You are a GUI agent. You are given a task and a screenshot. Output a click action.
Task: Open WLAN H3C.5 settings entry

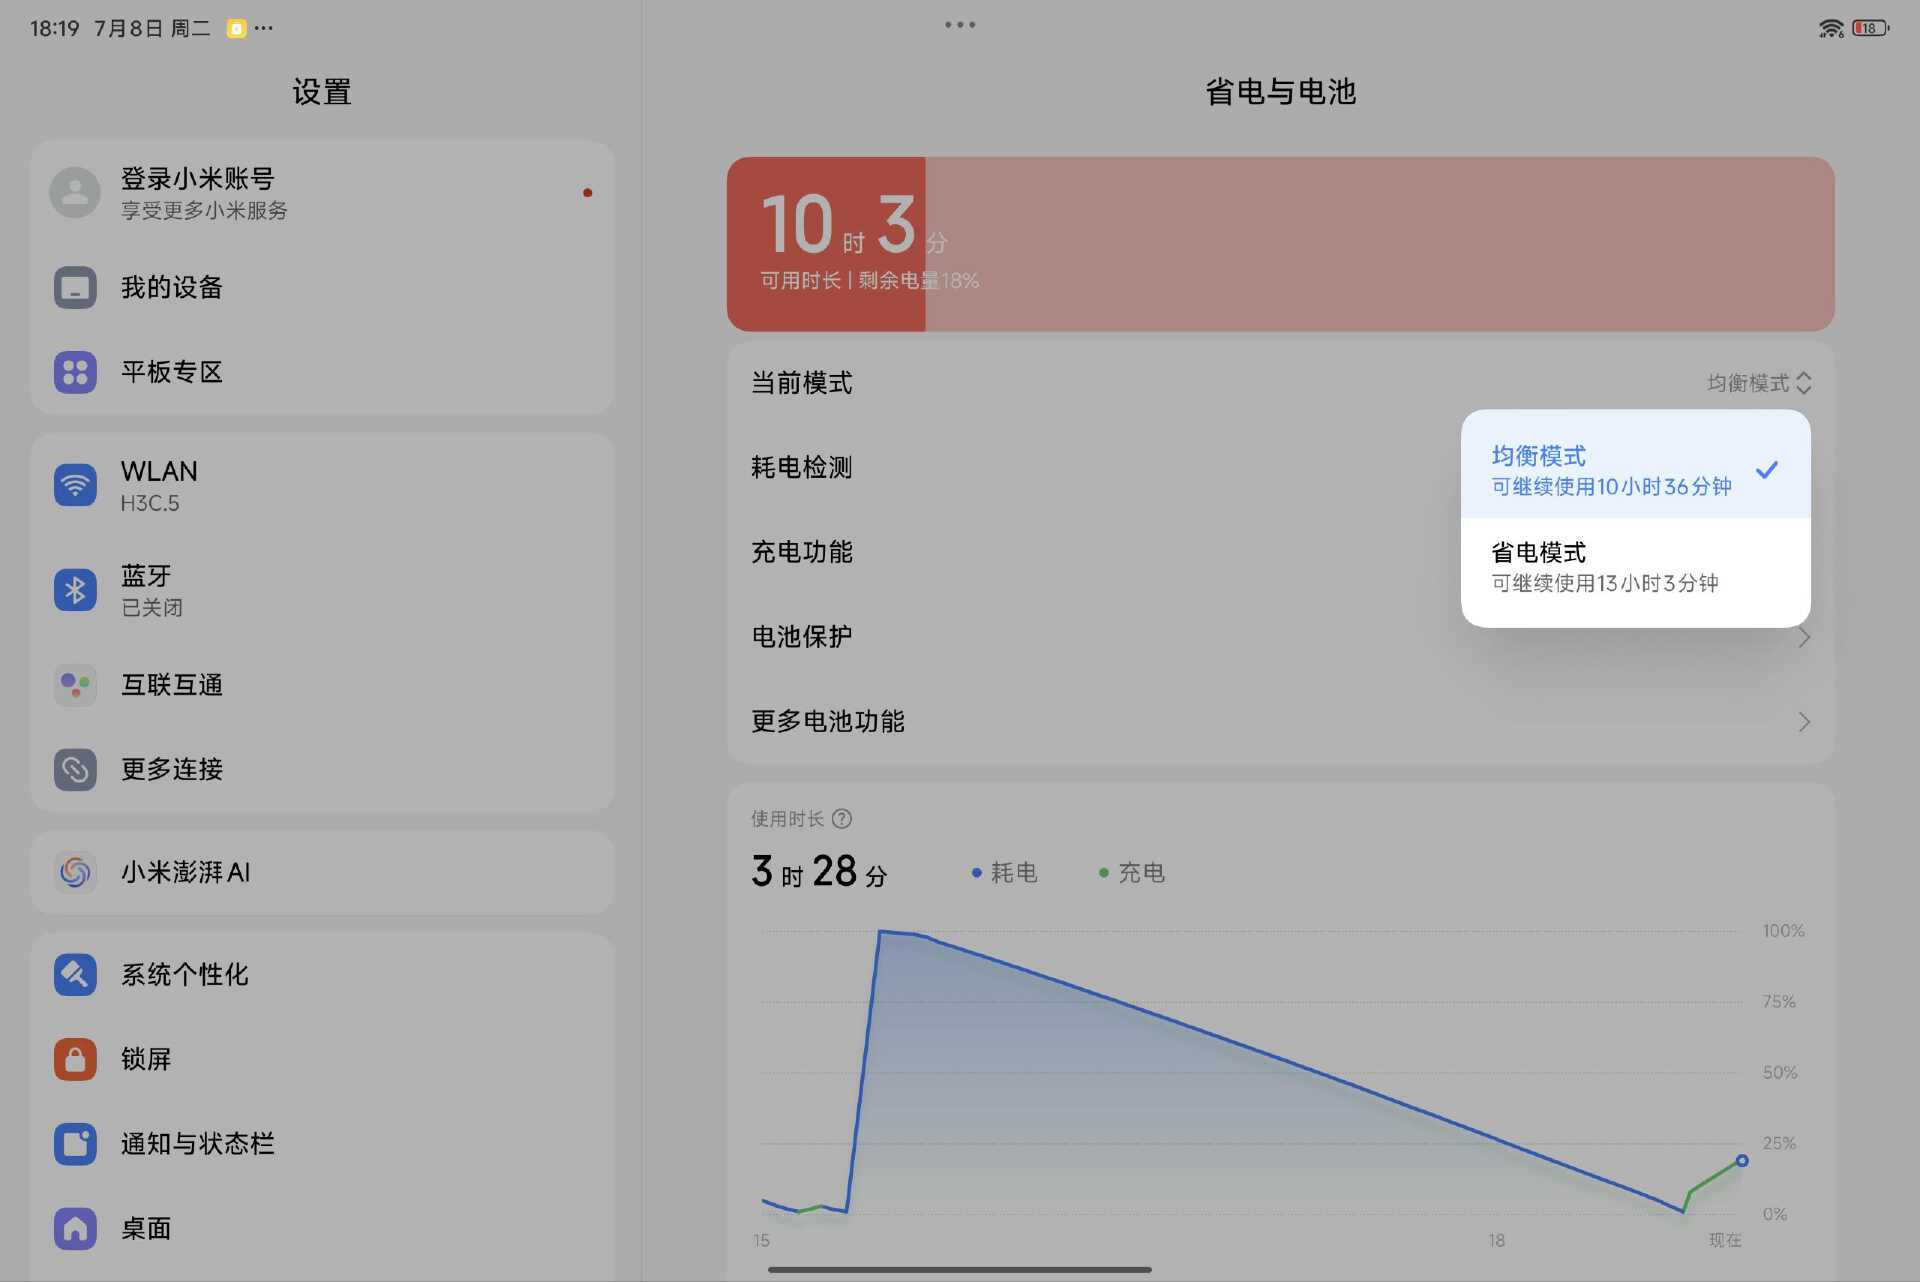click(x=322, y=485)
